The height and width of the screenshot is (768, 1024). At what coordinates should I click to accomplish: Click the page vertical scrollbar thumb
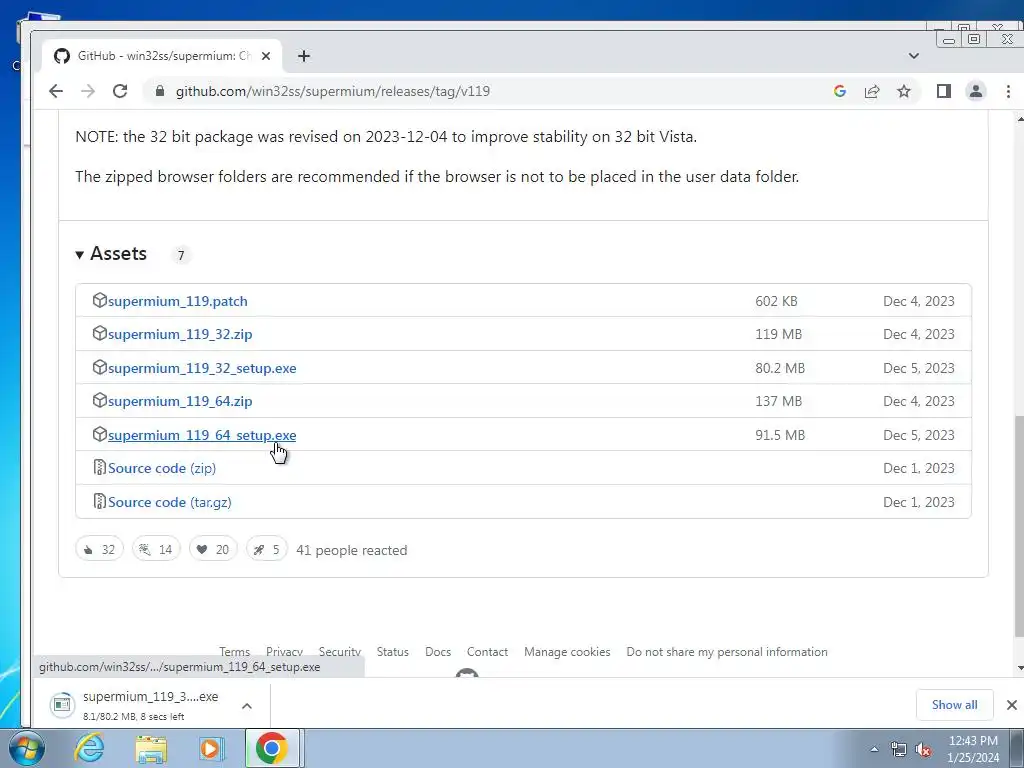click(x=1019, y=526)
